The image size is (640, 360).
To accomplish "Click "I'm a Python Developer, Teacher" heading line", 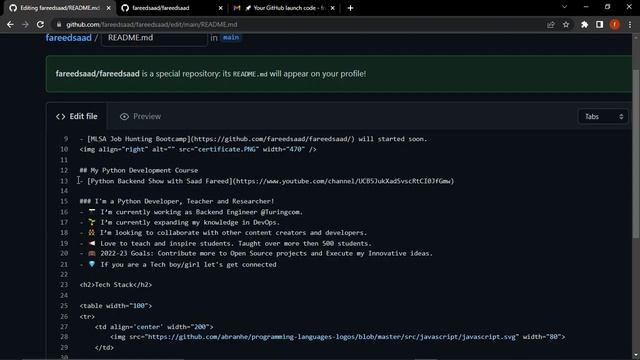I will click(x=177, y=201).
